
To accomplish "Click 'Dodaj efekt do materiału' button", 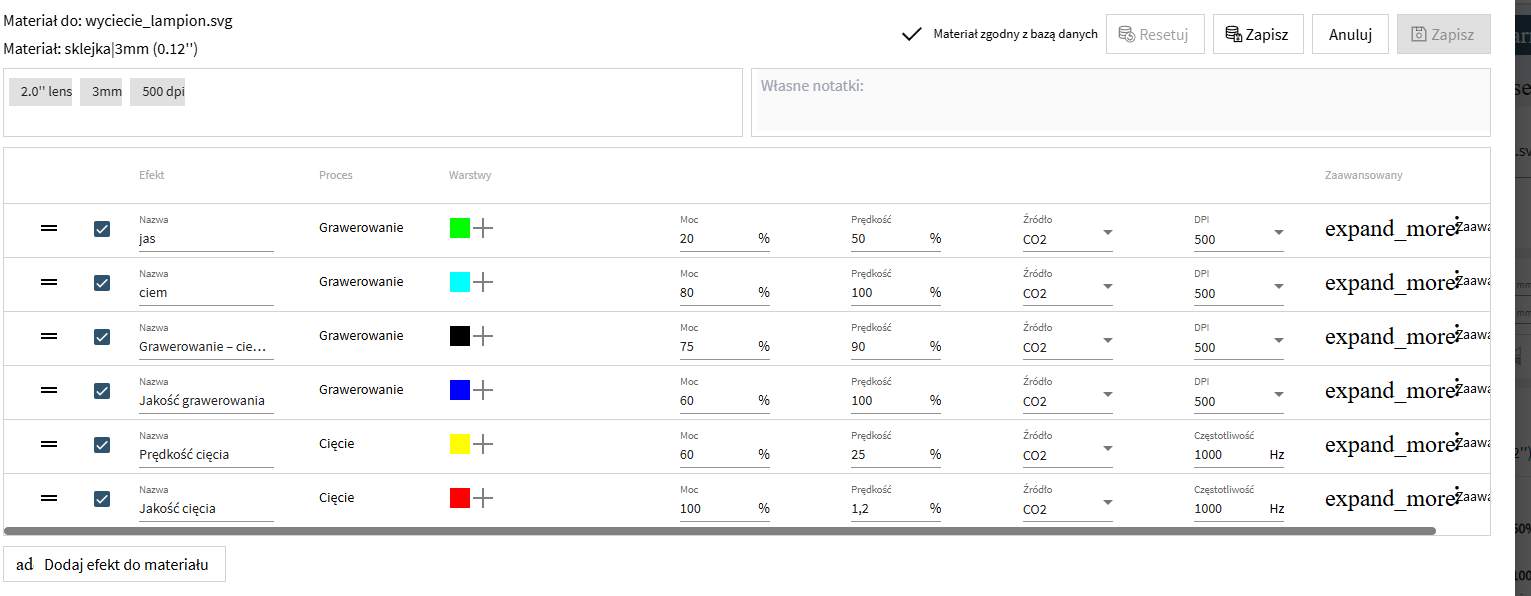I will (x=115, y=564).
